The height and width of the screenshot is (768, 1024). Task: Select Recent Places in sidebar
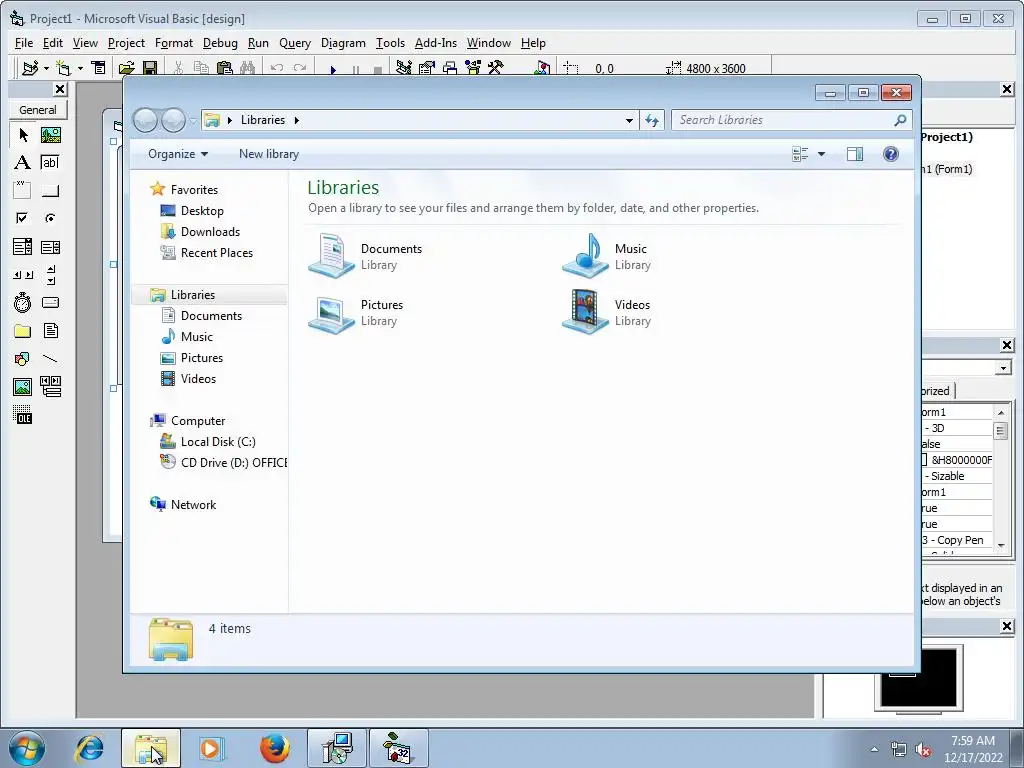[x=216, y=253]
